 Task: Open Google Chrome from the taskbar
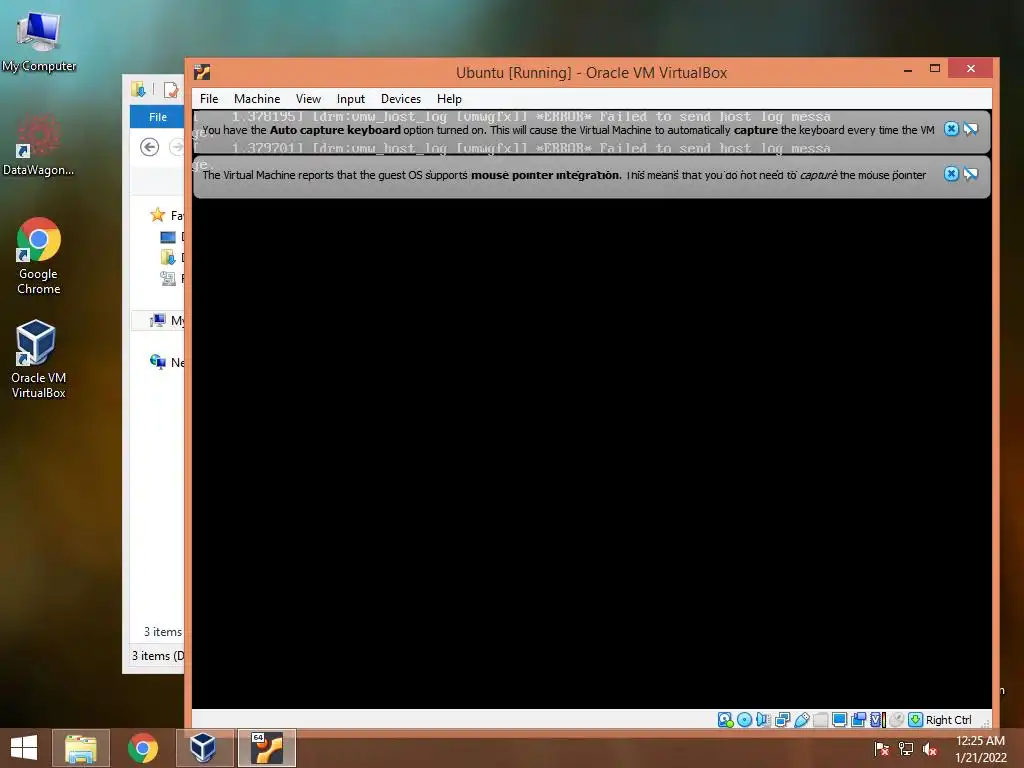coord(142,748)
